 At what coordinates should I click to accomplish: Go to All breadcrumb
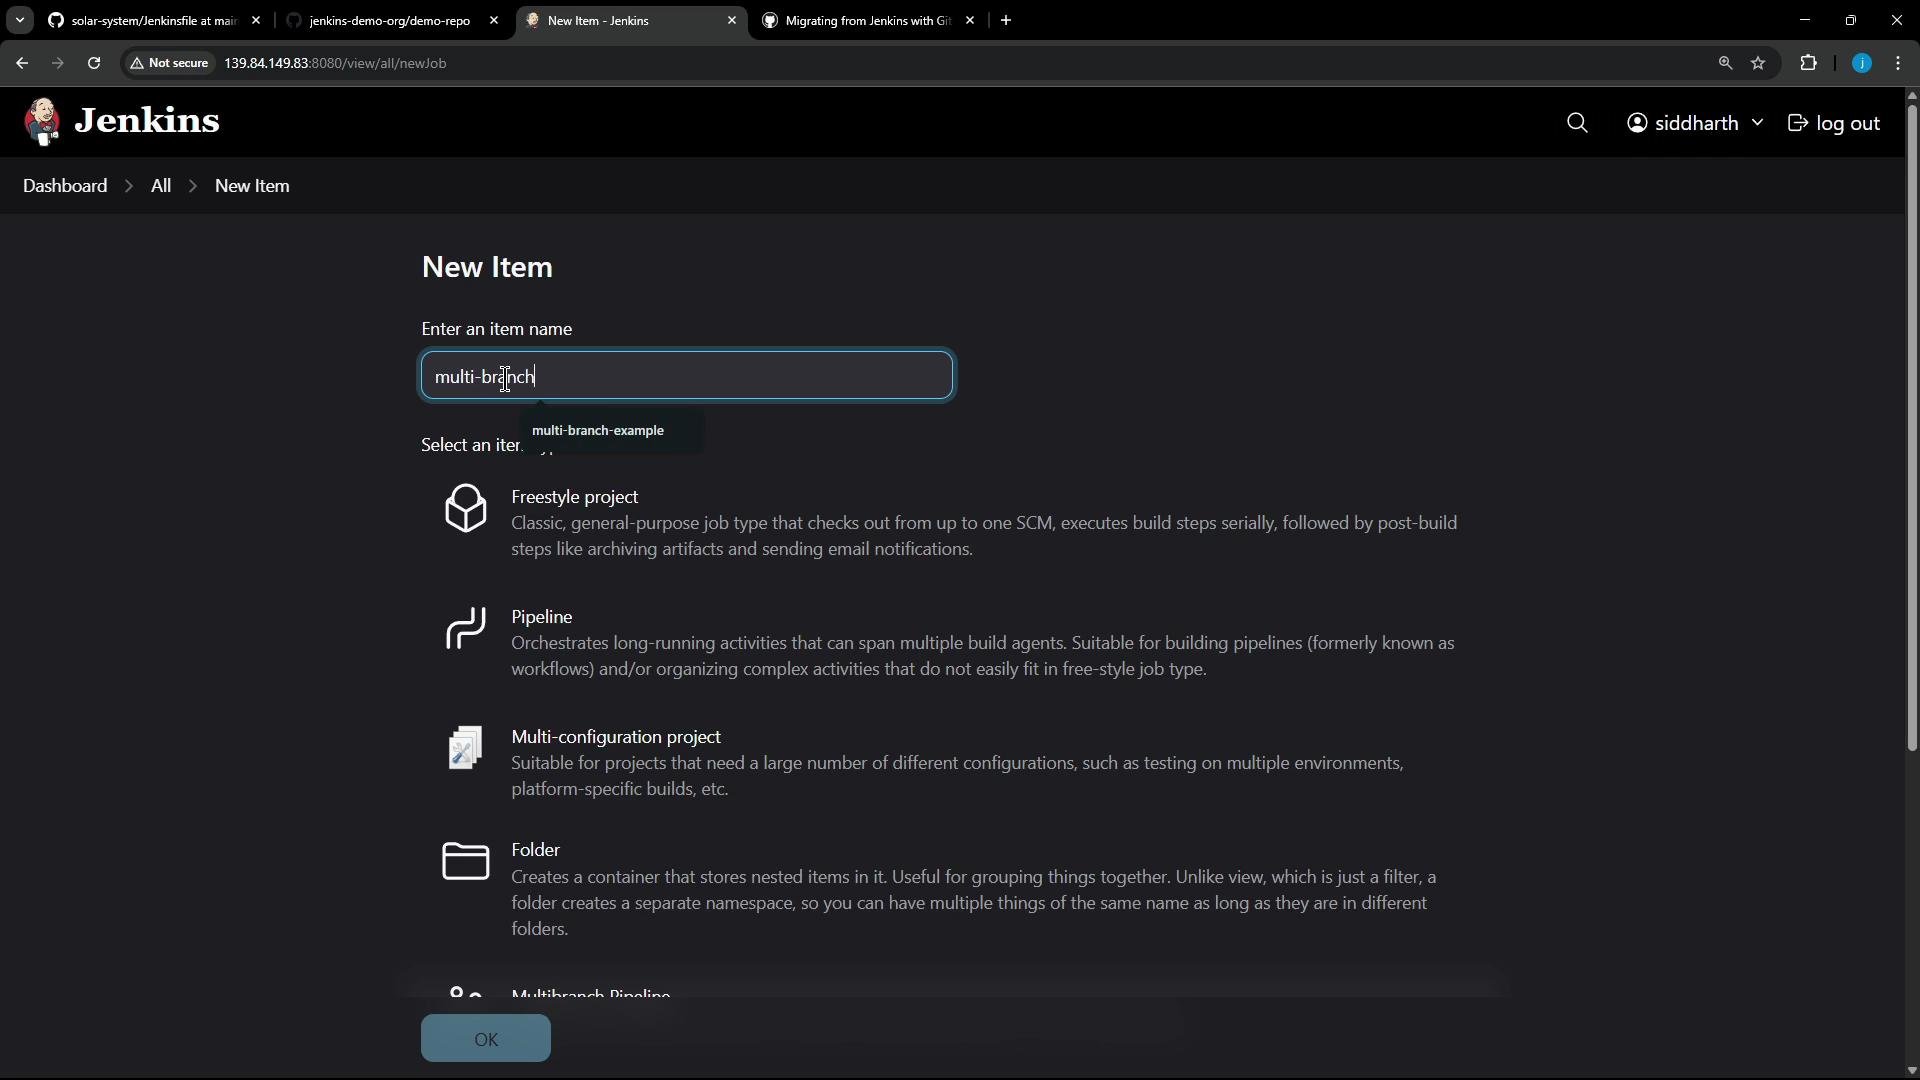(161, 186)
